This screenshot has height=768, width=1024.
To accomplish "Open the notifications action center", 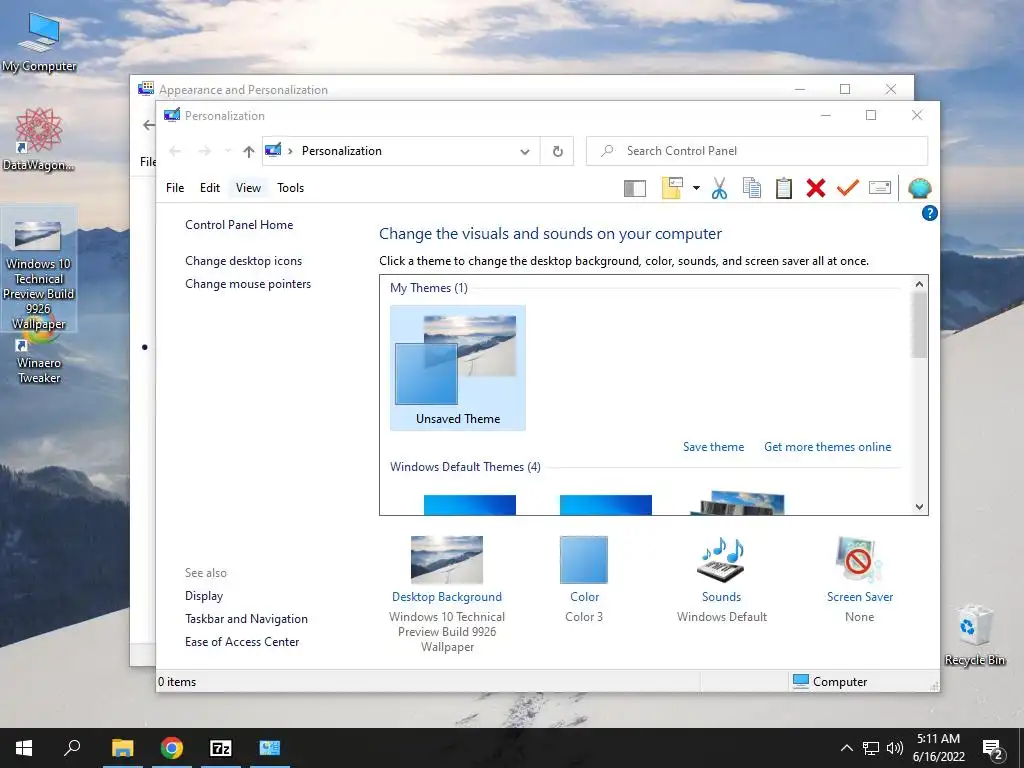I will coord(993,750).
